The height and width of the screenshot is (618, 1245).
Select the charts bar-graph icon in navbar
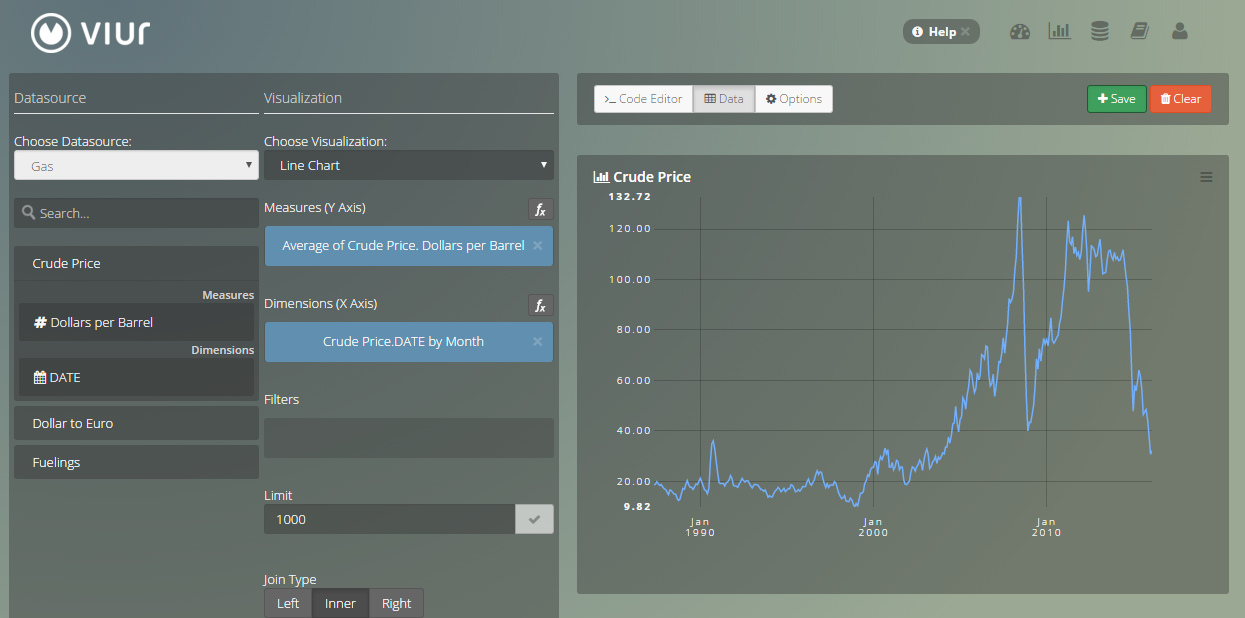point(1059,31)
